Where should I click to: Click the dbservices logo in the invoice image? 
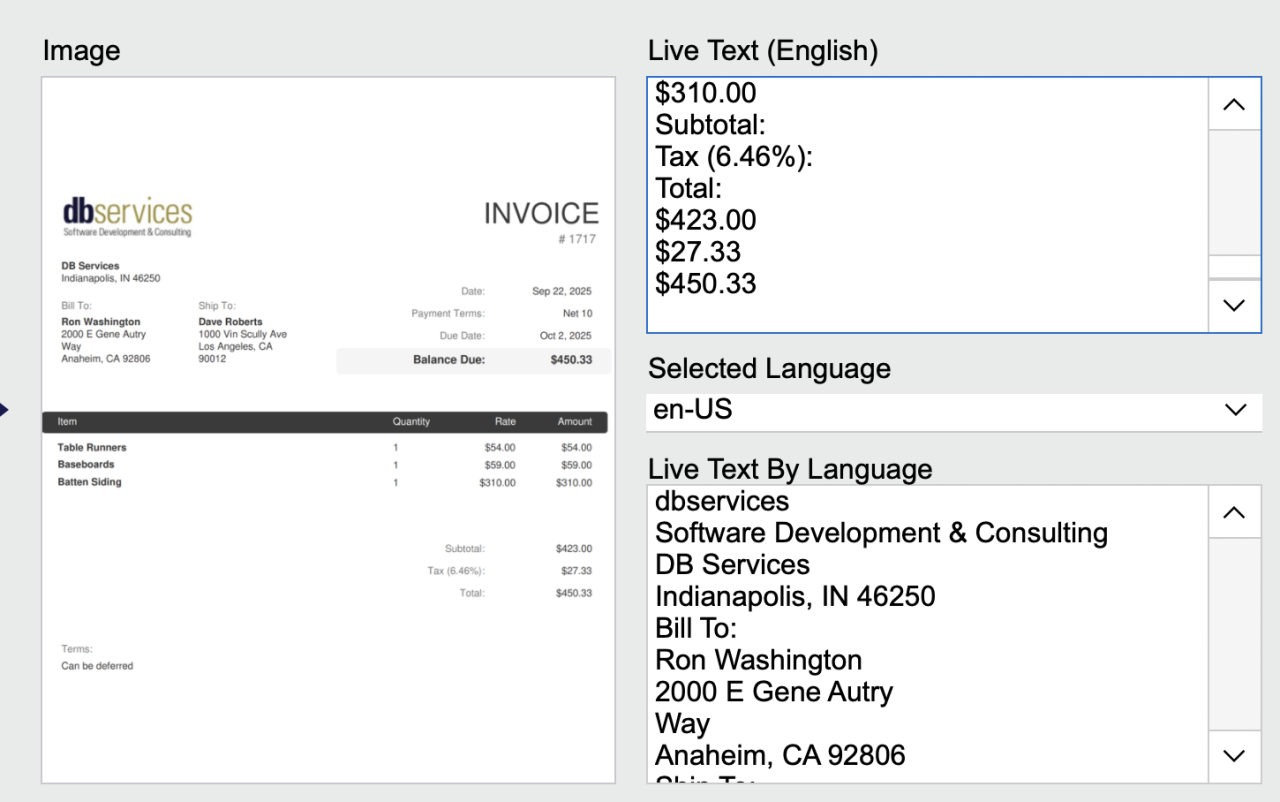pos(126,214)
